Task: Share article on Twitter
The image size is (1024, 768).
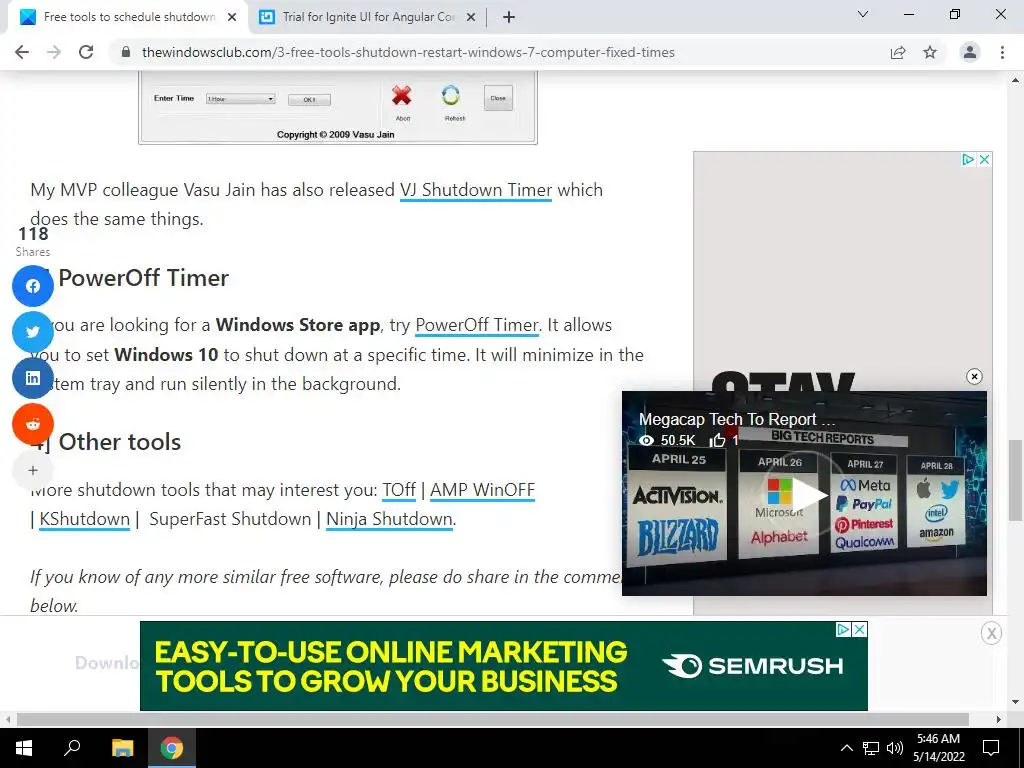Action: click(33, 332)
